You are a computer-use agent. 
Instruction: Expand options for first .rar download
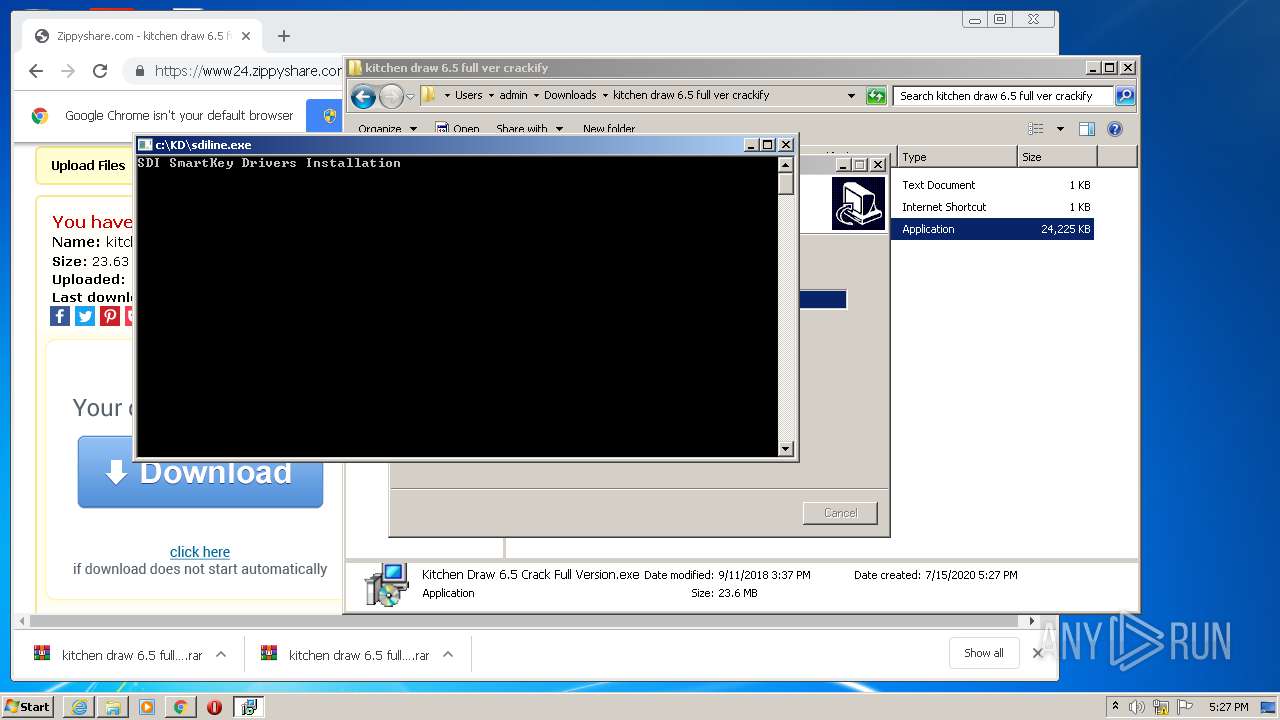point(221,654)
